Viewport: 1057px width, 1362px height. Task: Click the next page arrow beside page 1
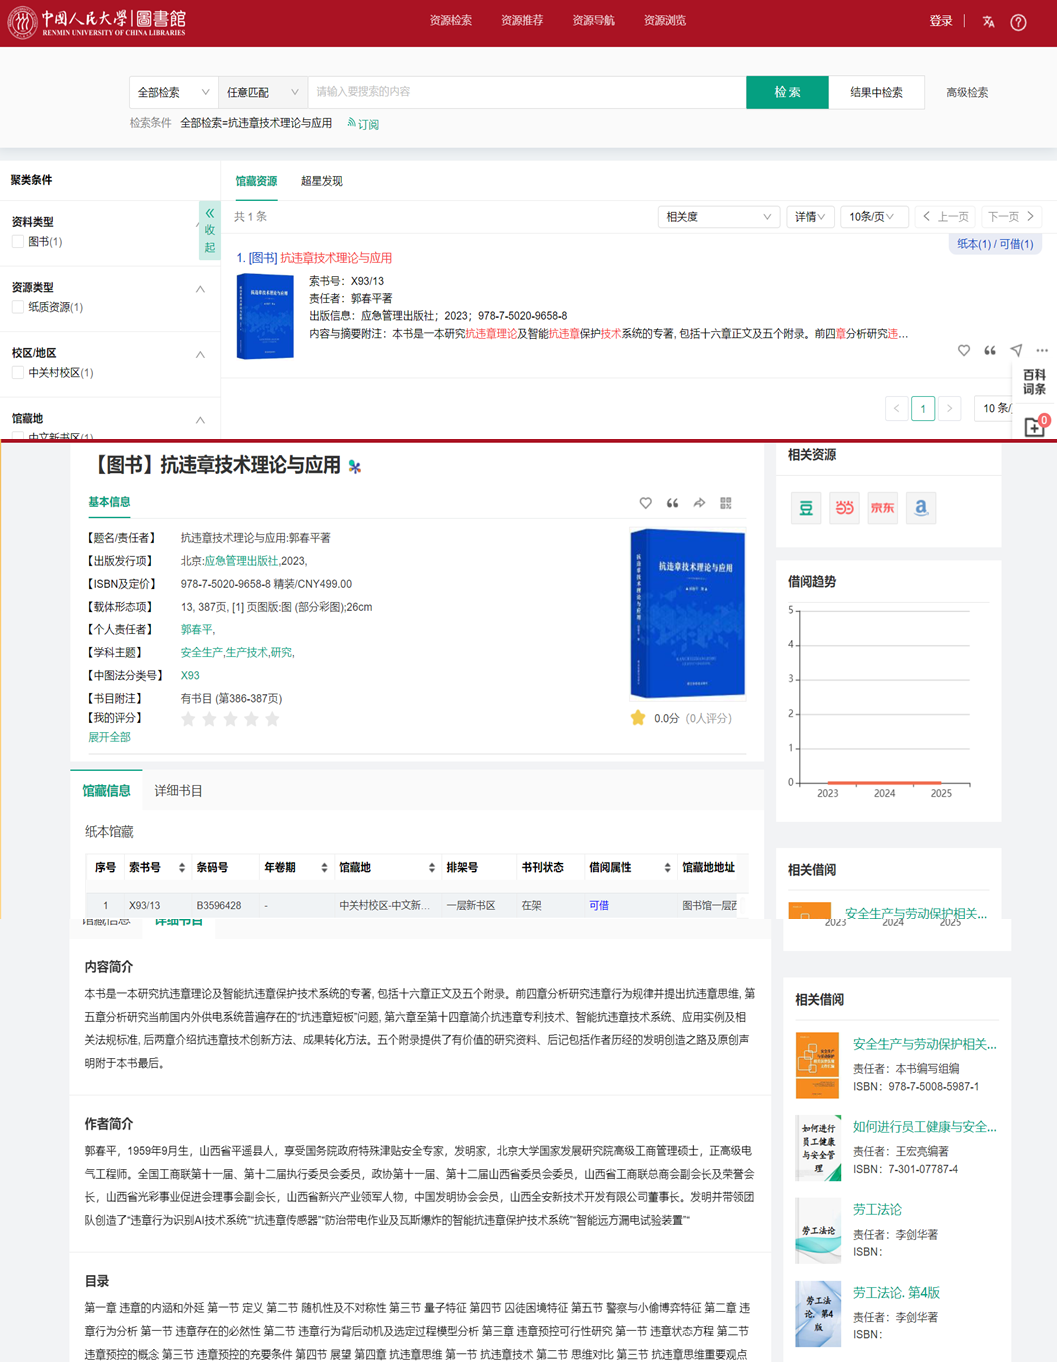[x=950, y=408]
